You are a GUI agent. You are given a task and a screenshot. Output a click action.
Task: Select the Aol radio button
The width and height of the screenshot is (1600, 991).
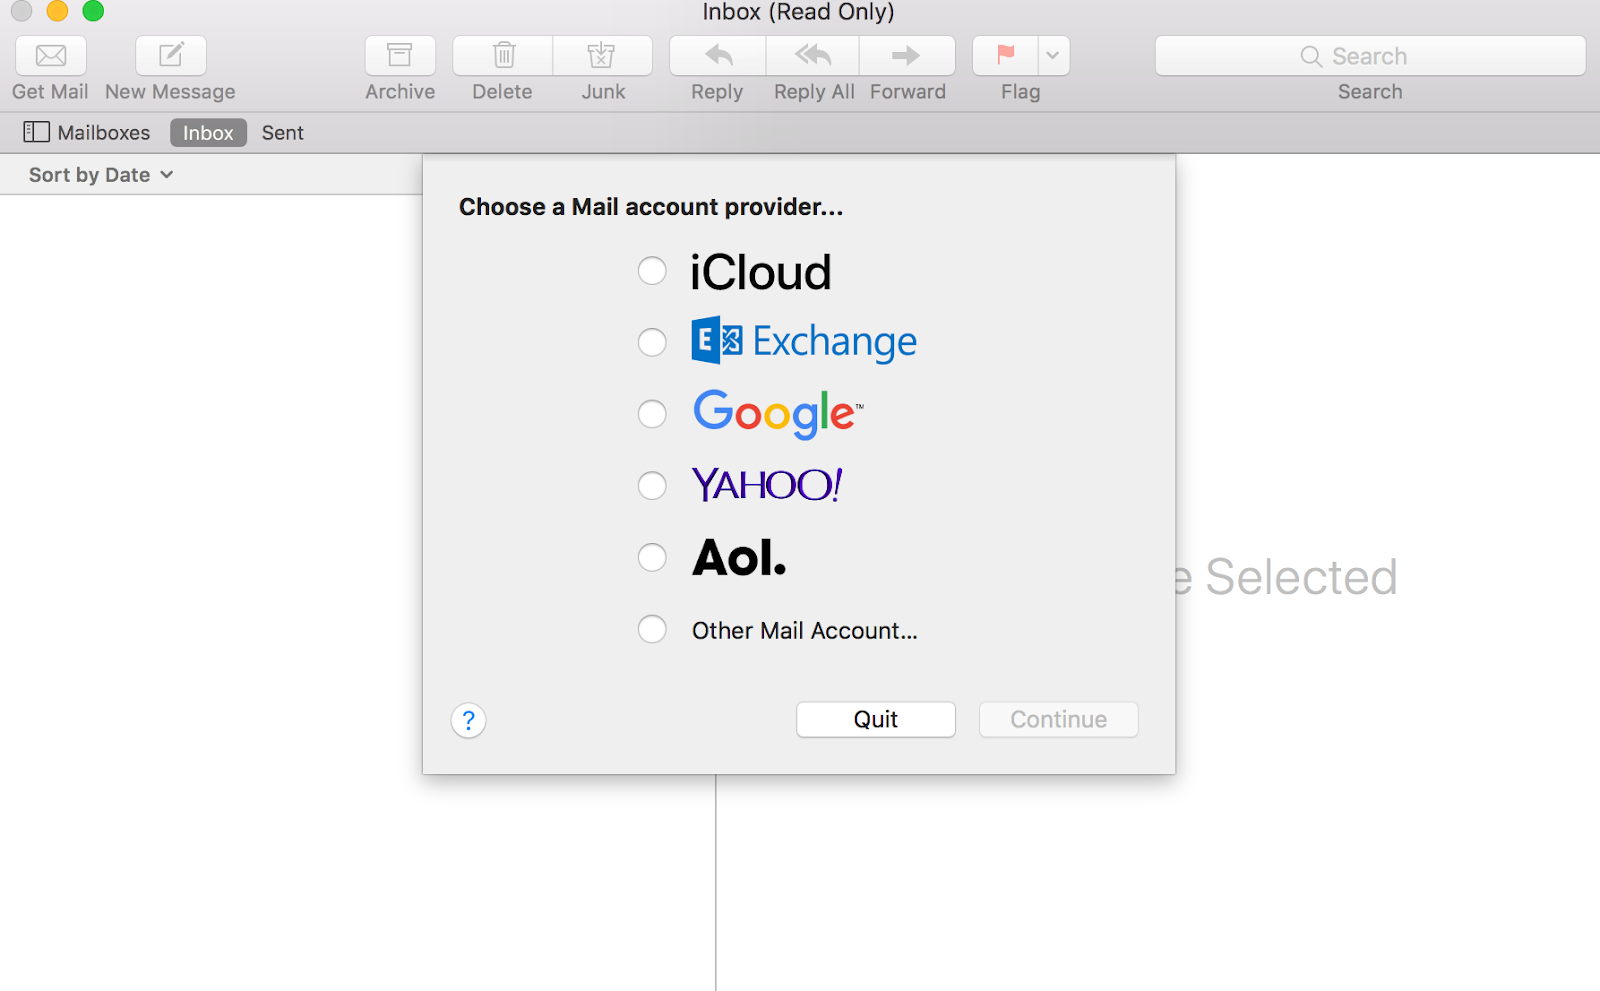tap(652, 557)
